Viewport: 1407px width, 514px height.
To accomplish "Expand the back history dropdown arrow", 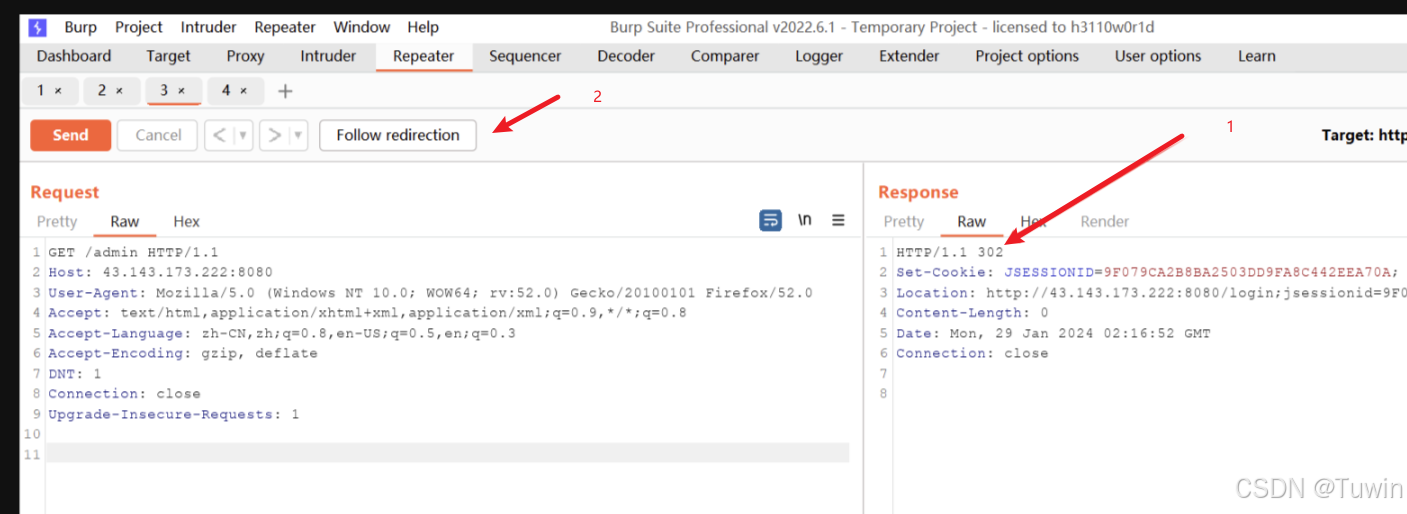I will [242, 135].
